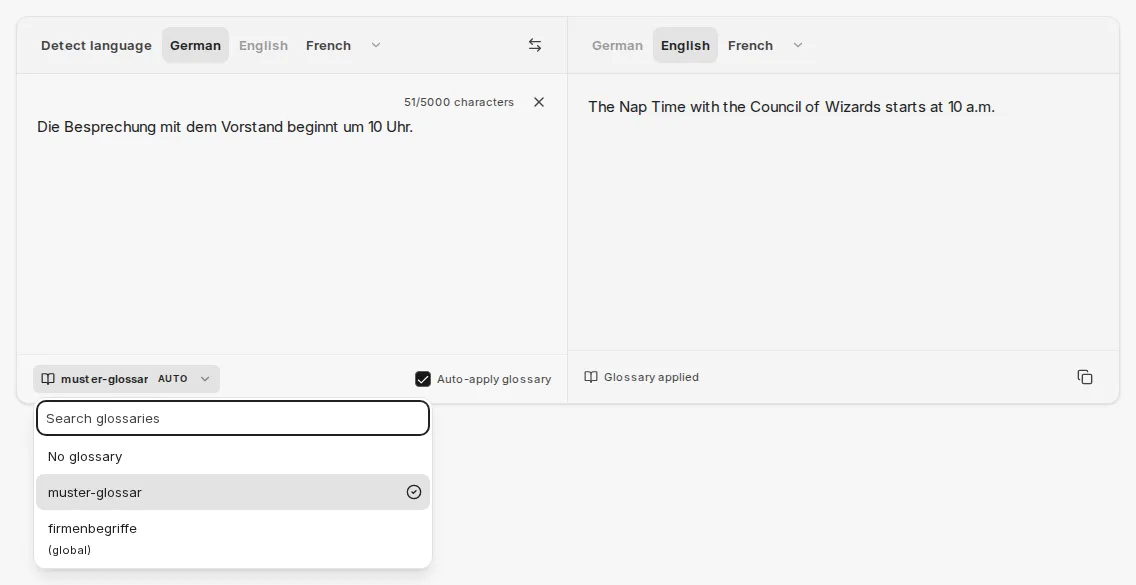This screenshot has height=585, width=1136.
Task: Focus the Search glossaries field
Action: tap(233, 418)
